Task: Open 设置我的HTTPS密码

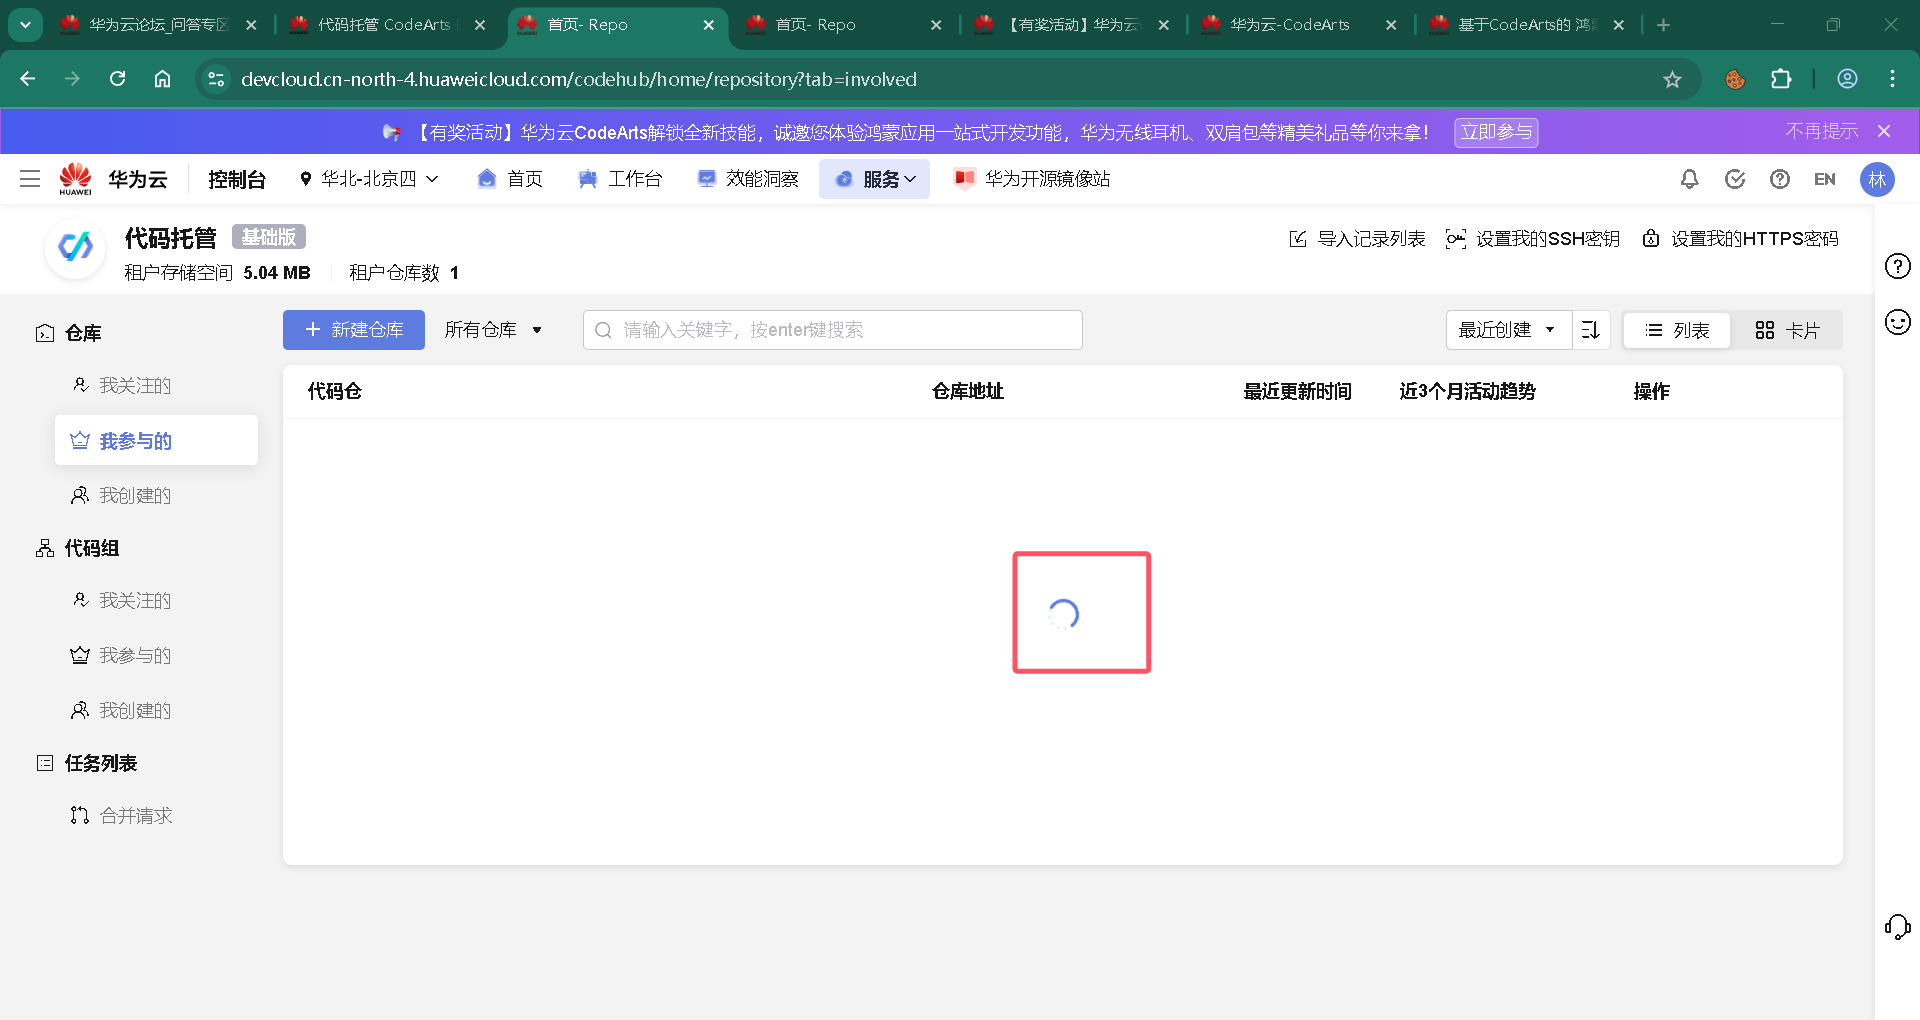Action: [1740, 239]
